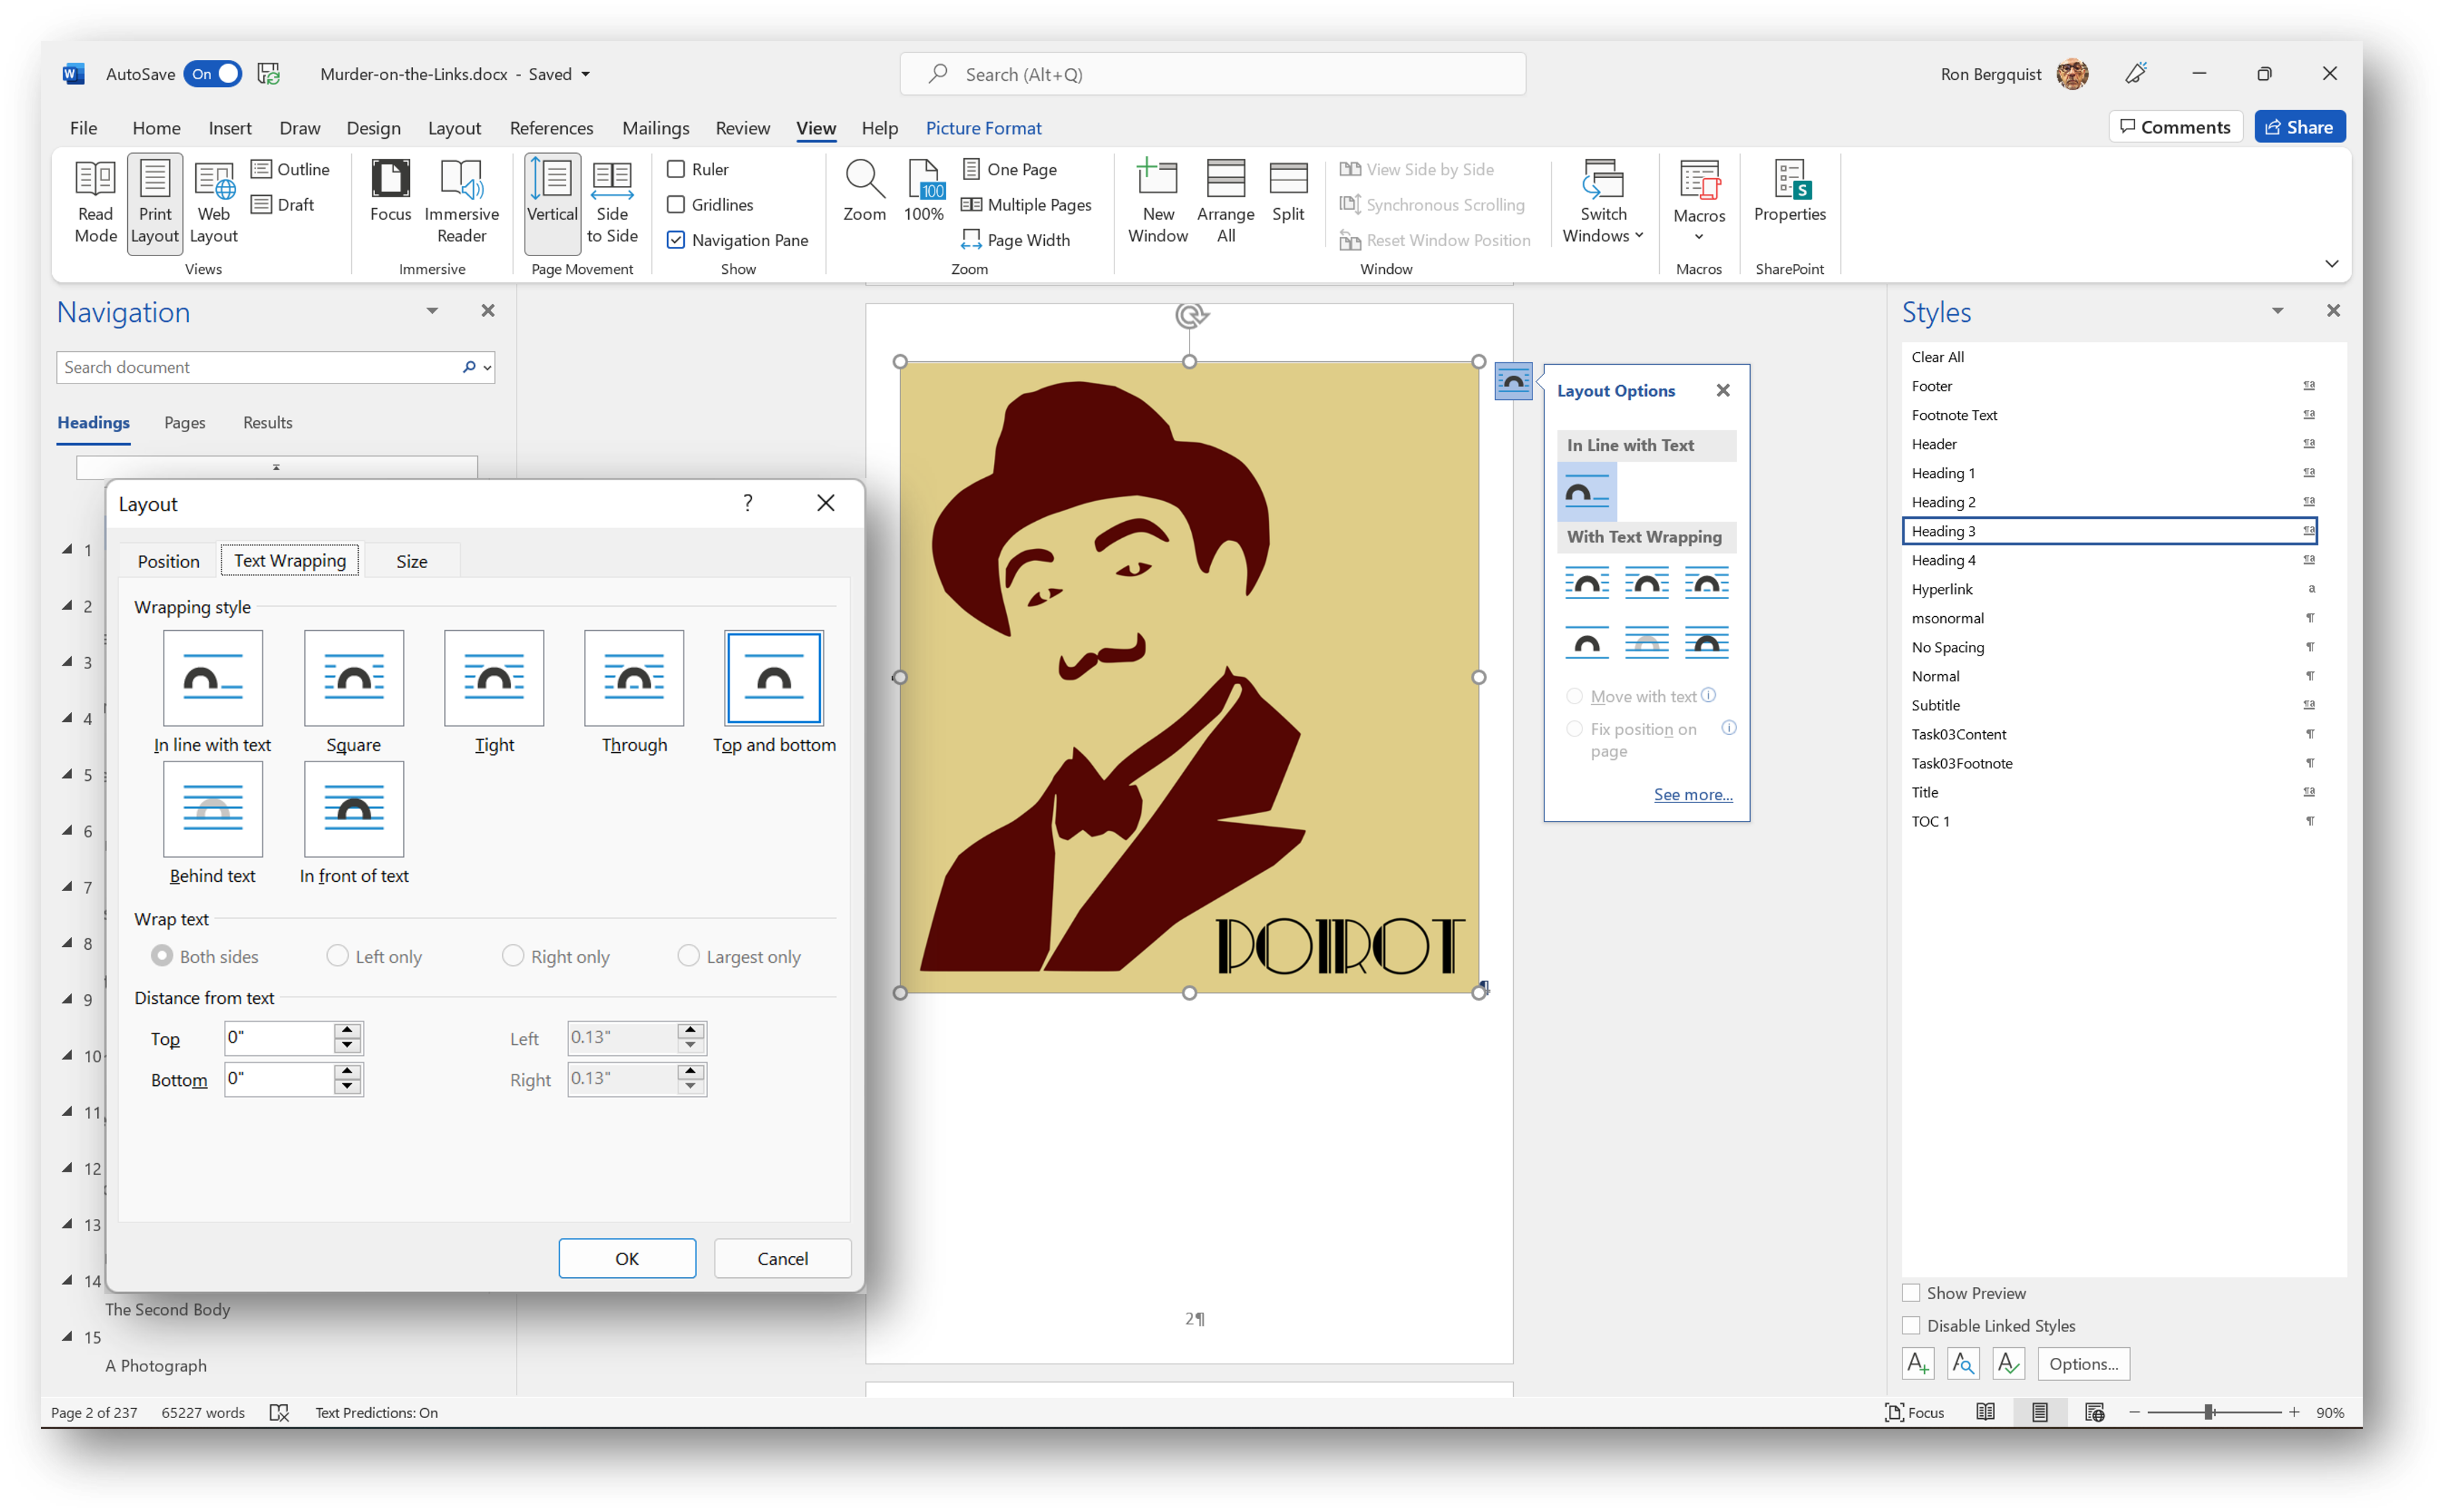Viewport: 2446px width, 1512px height.
Task: Collapse heading 14 in navigation pane
Action: click(x=68, y=1280)
